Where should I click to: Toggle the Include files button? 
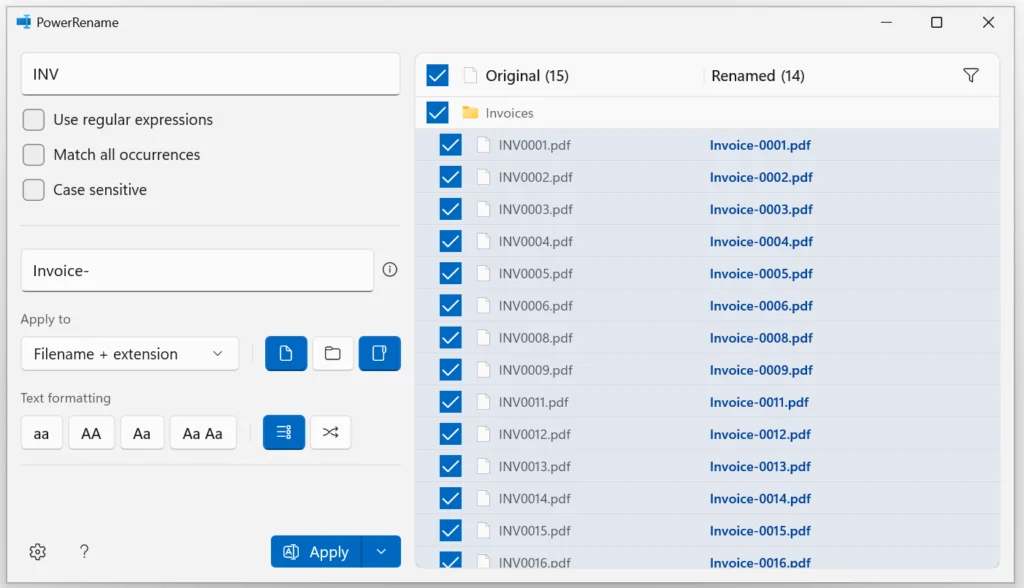[286, 353]
